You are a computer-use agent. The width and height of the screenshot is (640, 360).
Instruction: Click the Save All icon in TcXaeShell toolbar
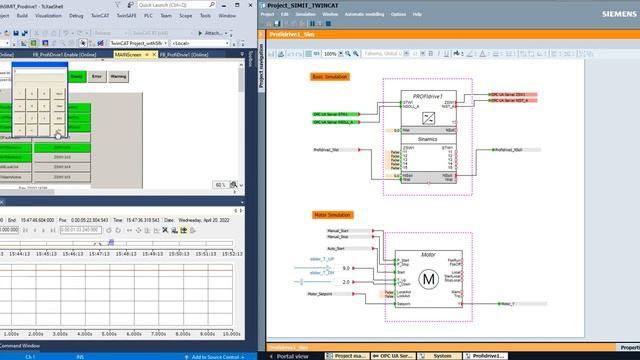24,33
